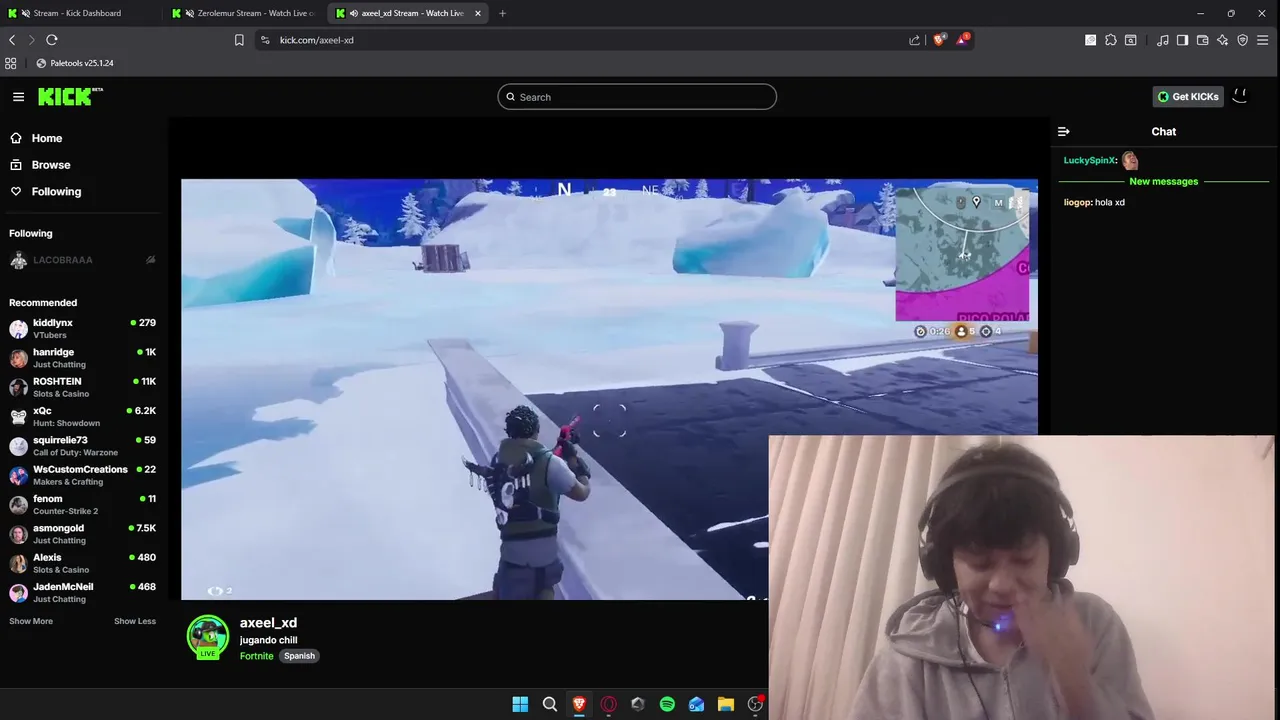Screen dimensions: 1280x720
Task: Click the Spanish language tag
Action: click(299, 656)
